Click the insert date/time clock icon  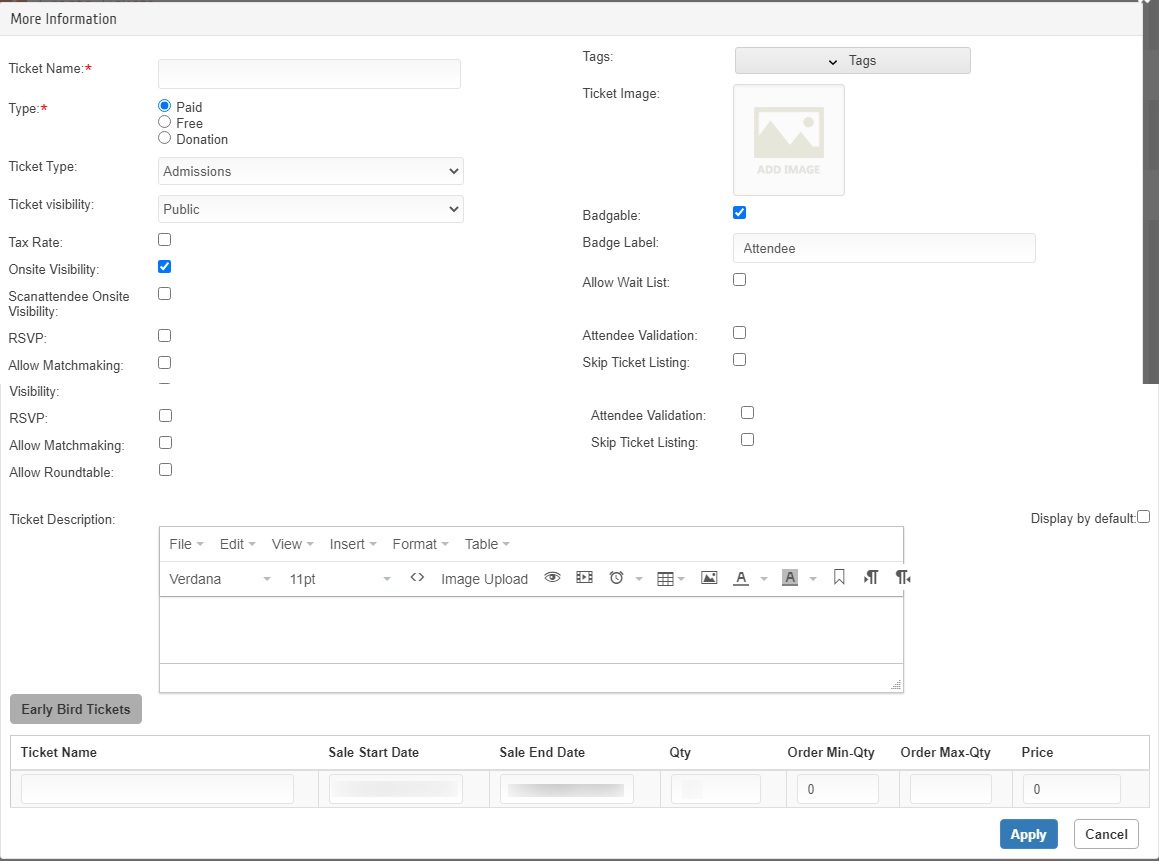pos(616,578)
